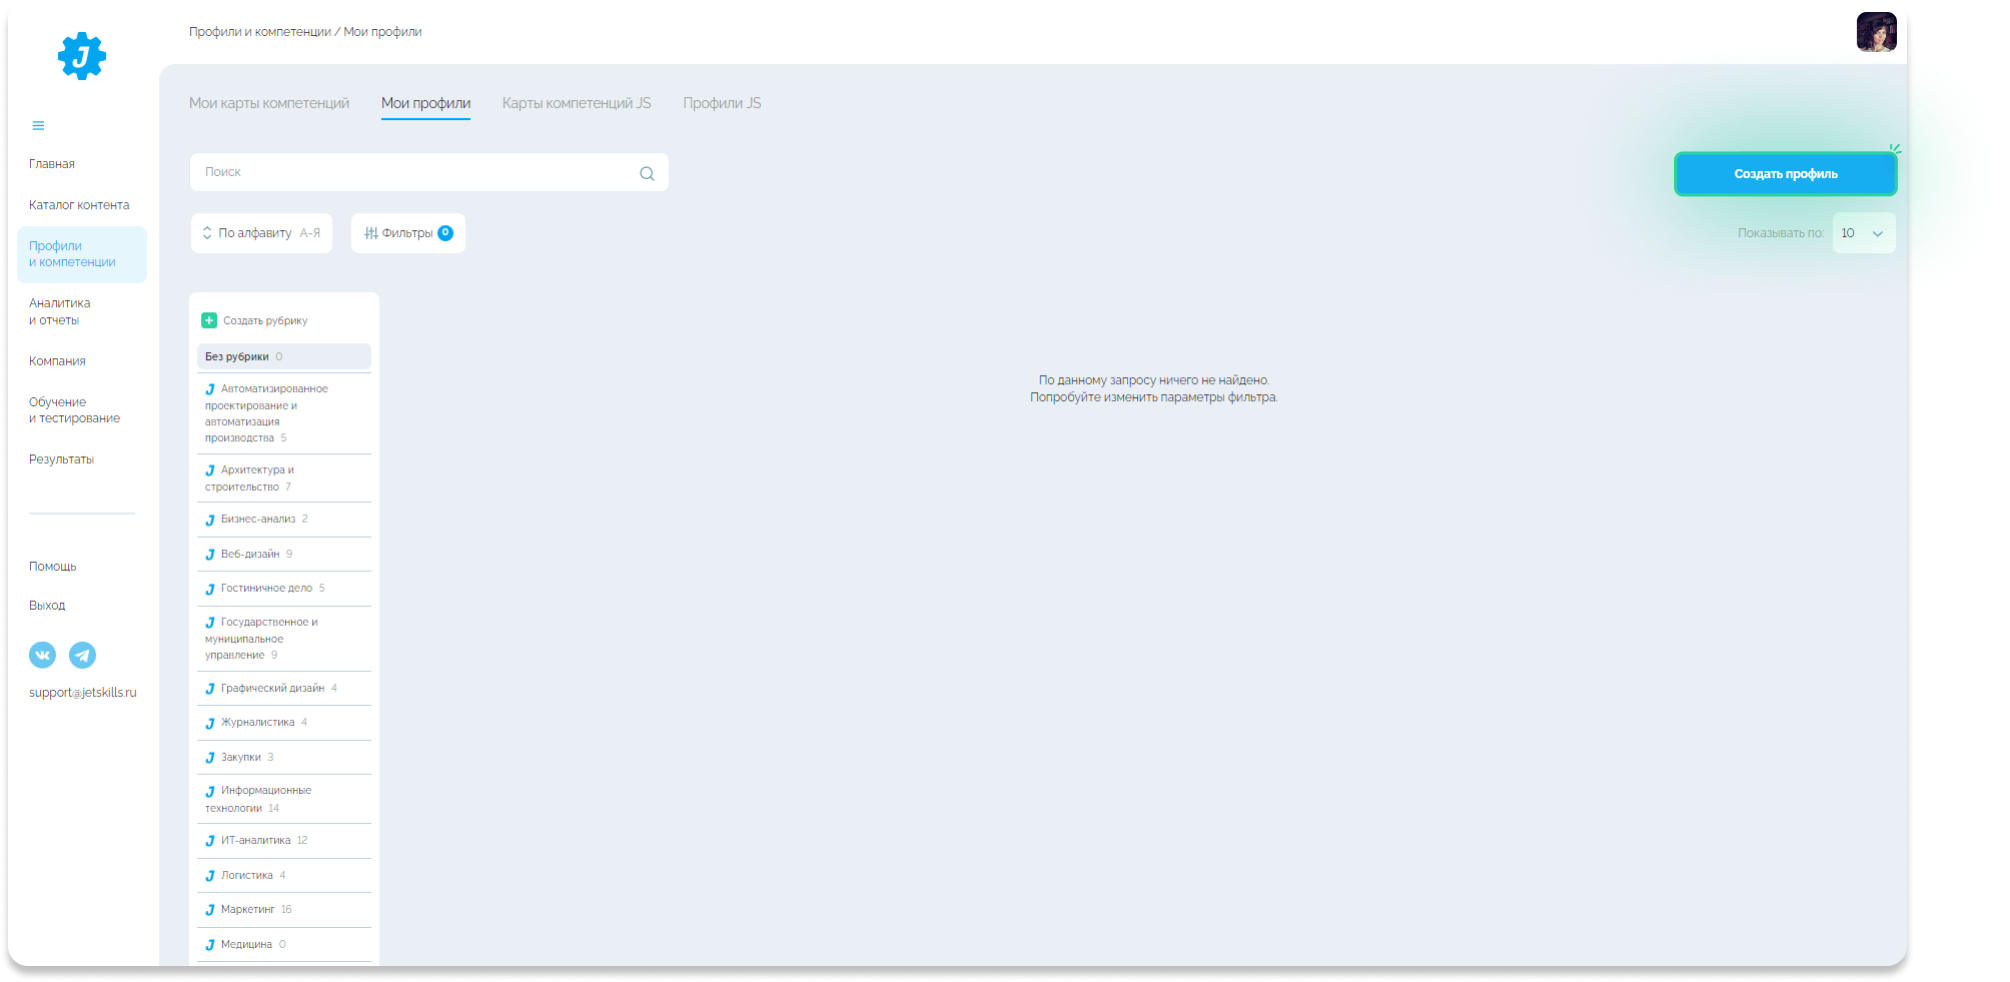Viewport: 2010px width, 982px height.
Task: Select ИТ-аналитика rubric
Action: point(284,841)
